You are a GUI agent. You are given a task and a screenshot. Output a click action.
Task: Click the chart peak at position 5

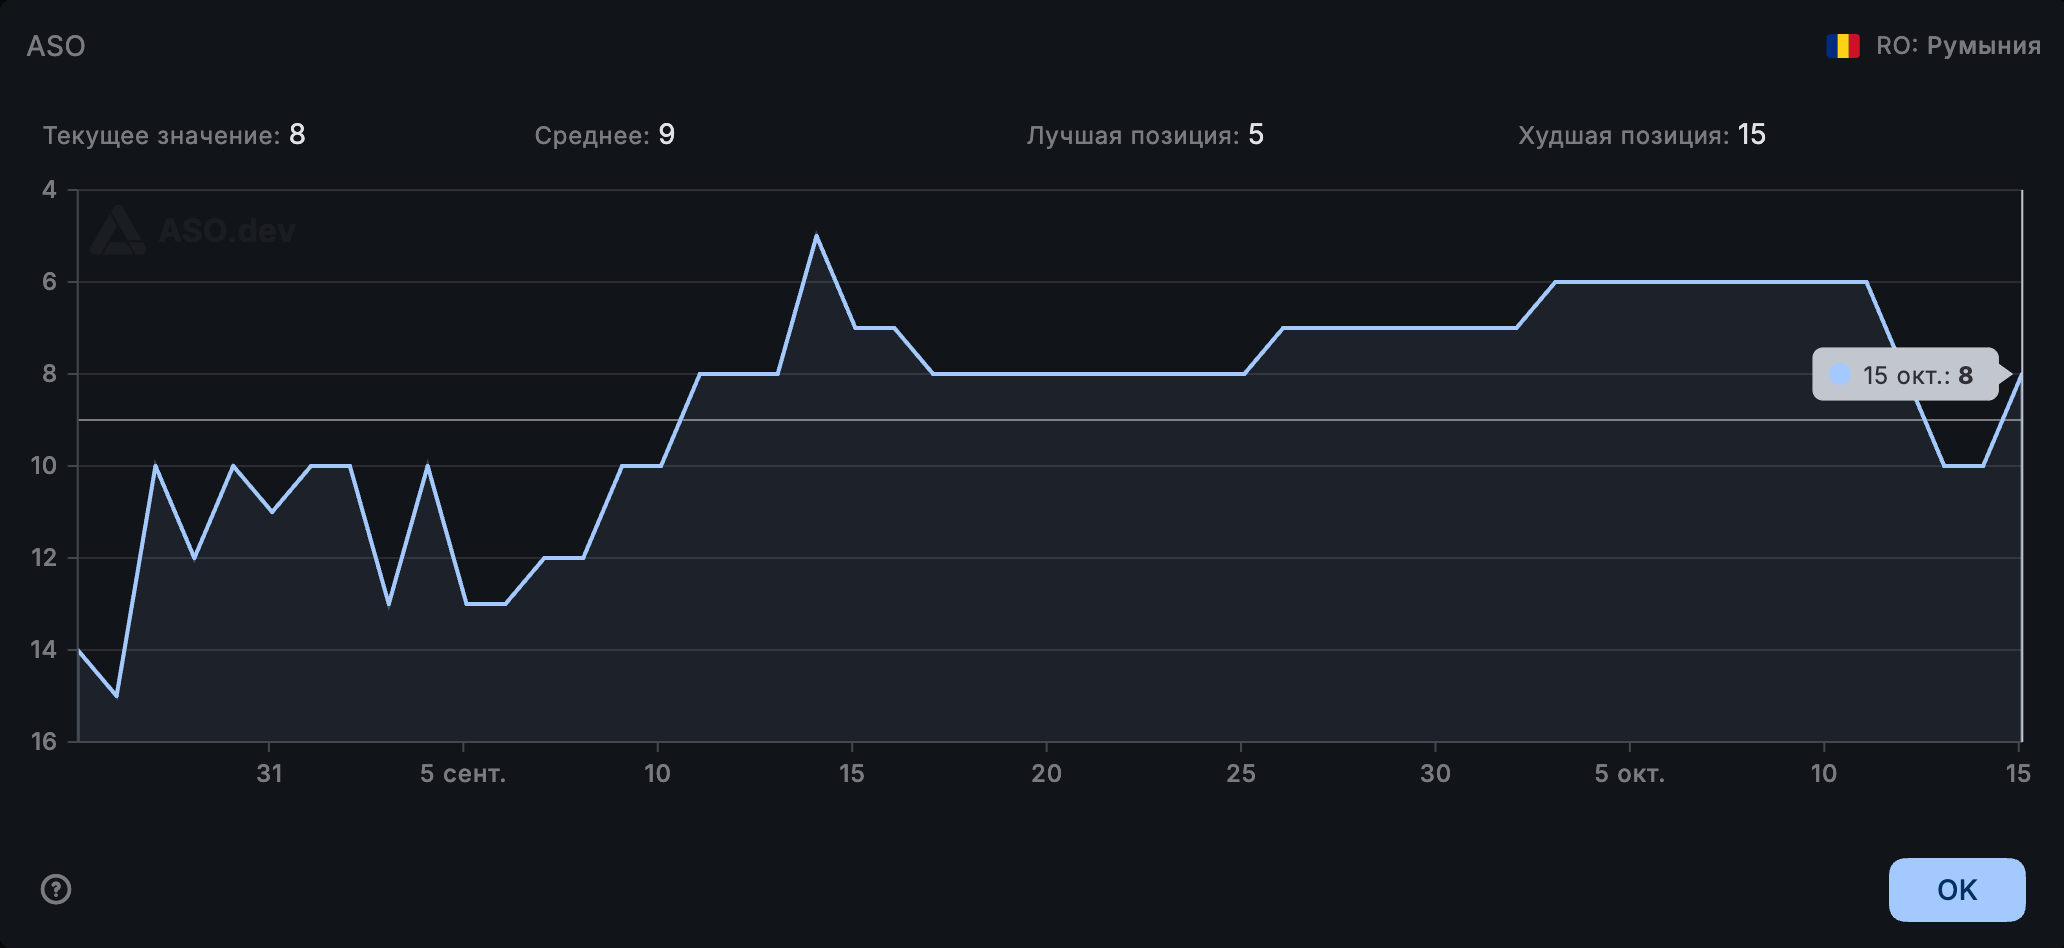coord(817,236)
